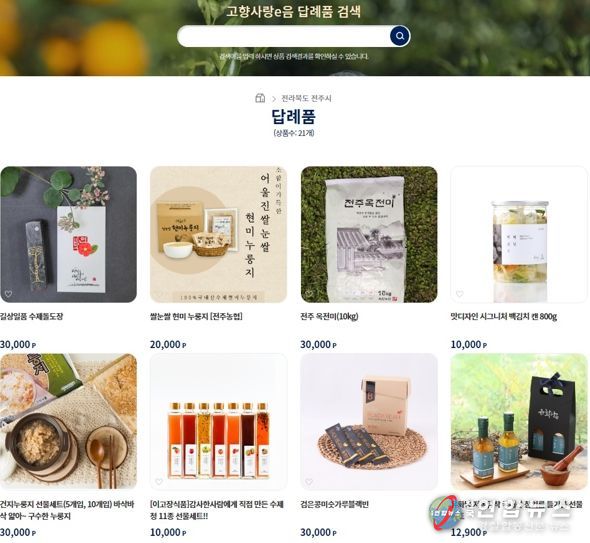
Task: Click the 들기름 gift set bottles image
Action: [519, 421]
